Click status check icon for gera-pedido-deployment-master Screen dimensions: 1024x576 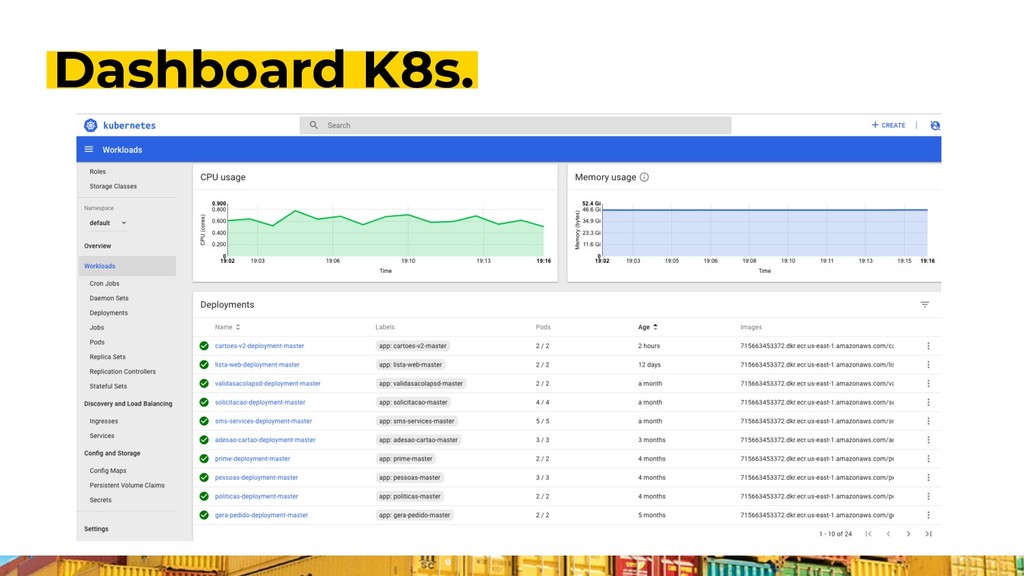click(x=204, y=515)
